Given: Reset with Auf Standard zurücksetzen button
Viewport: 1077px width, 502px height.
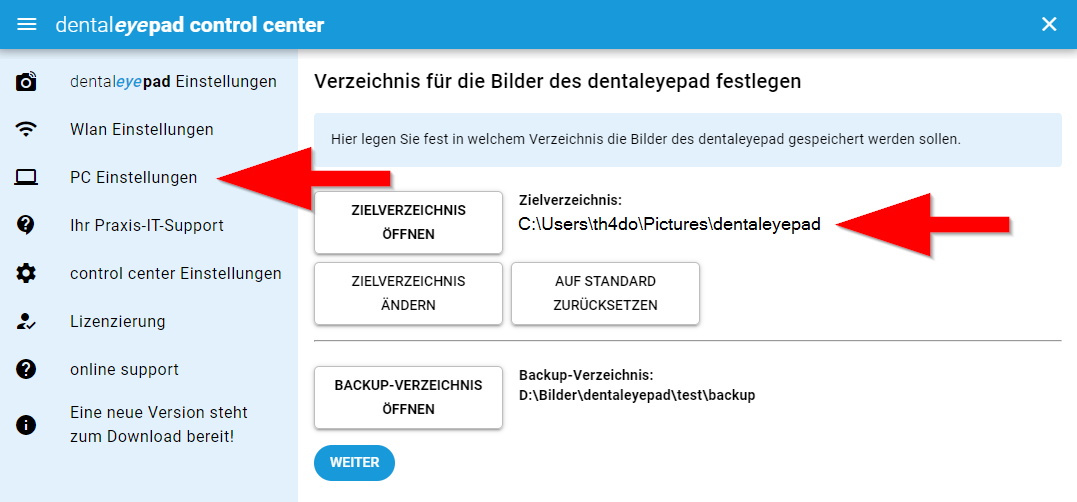Looking at the screenshot, I should (605, 293).
